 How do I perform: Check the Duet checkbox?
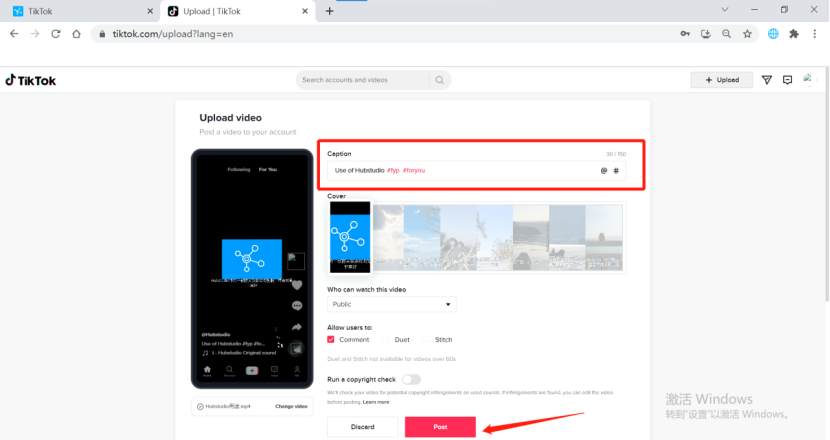386,339
